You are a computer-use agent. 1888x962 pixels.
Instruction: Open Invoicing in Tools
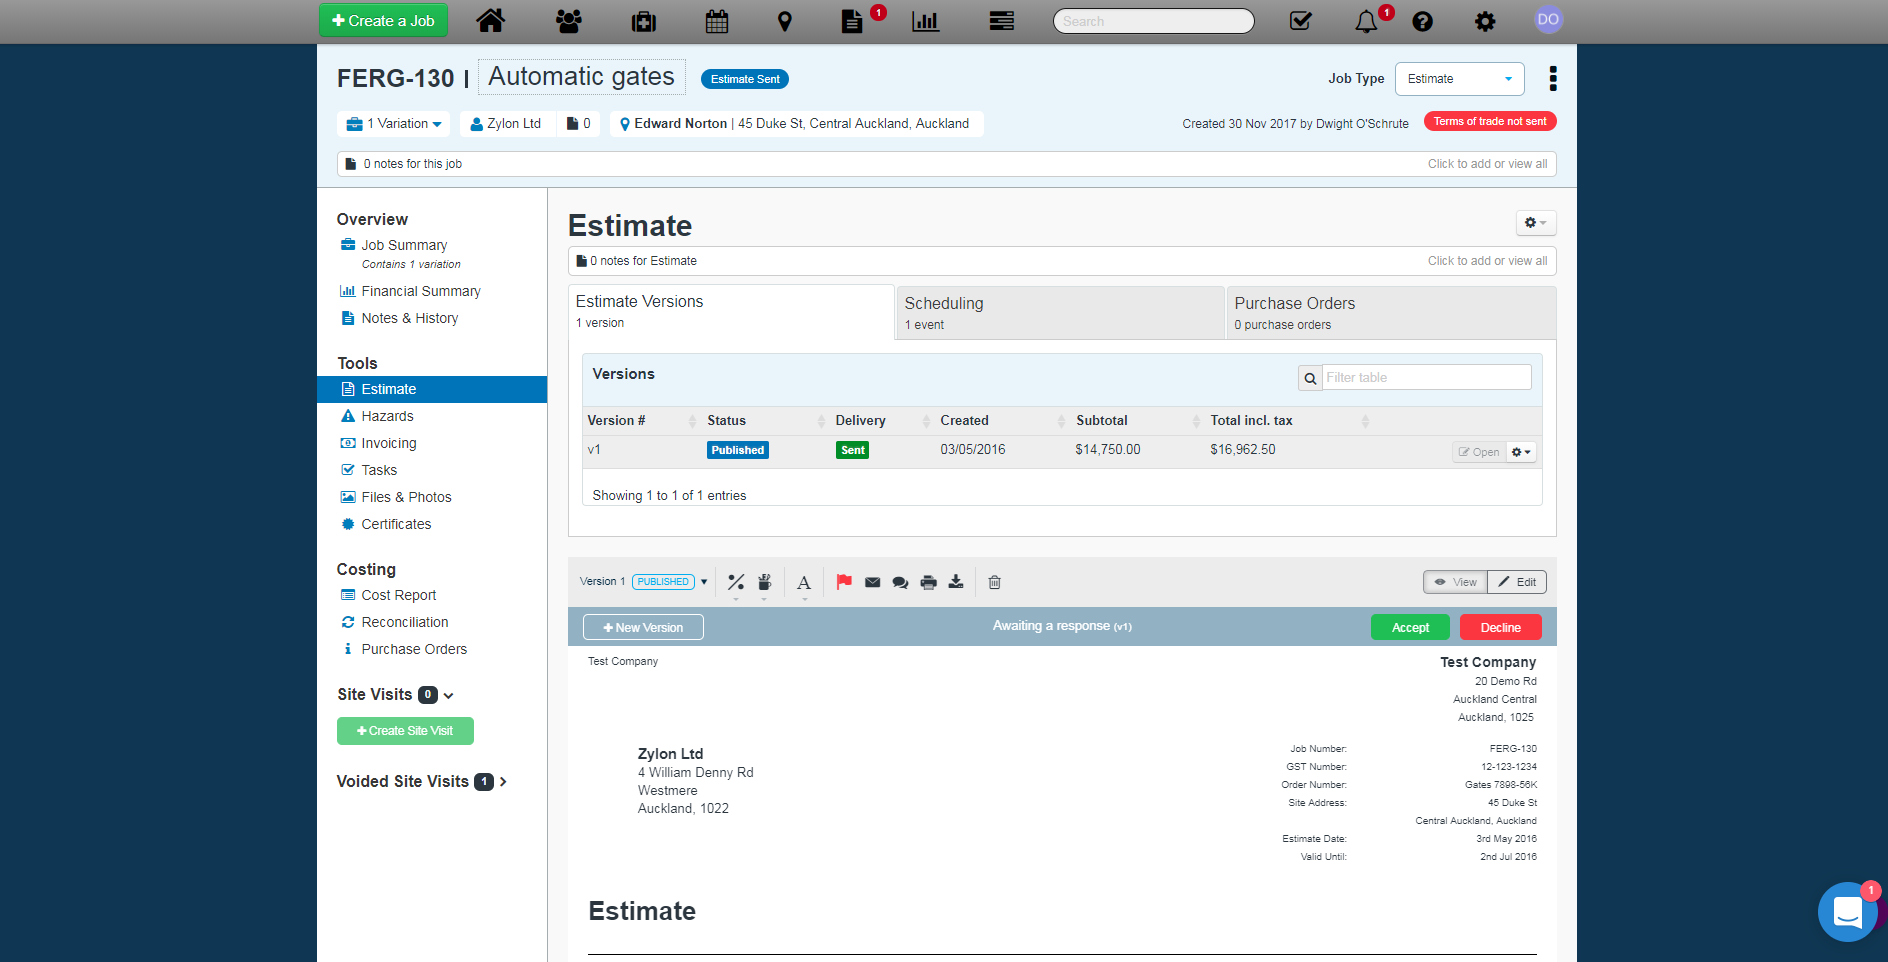tap(389, 443)
